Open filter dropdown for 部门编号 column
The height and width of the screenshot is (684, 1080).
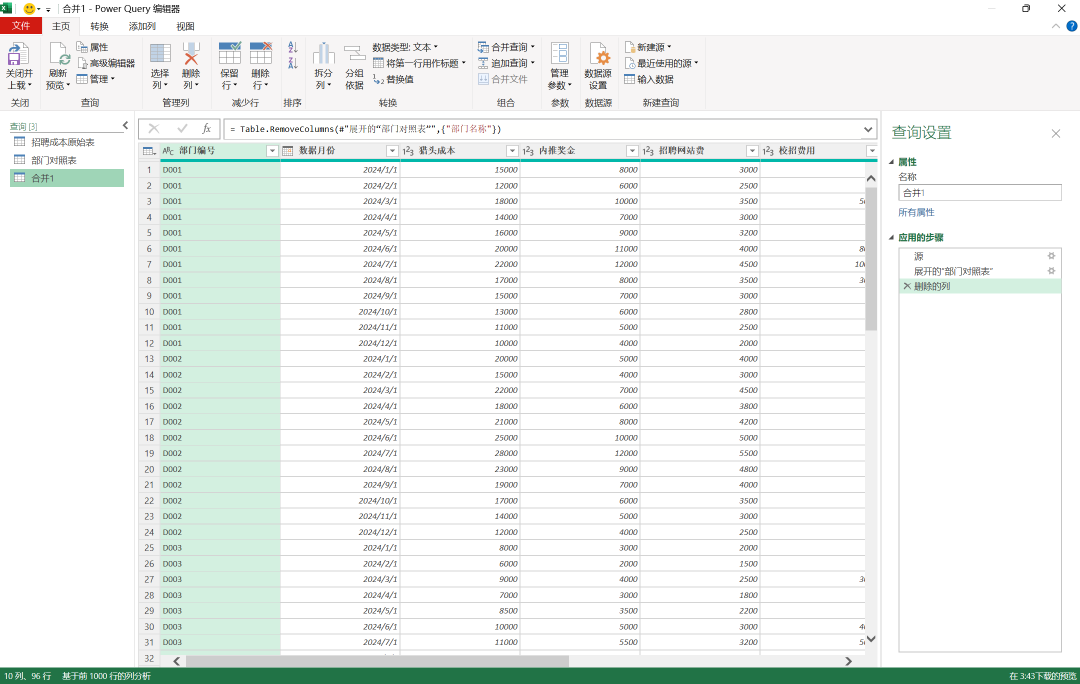click(x=272, y=151)
